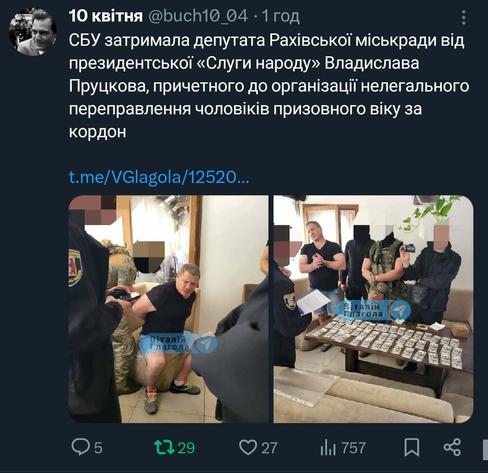Screen dimensions: 488x473
Task: Toggle the retweet icon with 29 reposts
Action: 164,447
